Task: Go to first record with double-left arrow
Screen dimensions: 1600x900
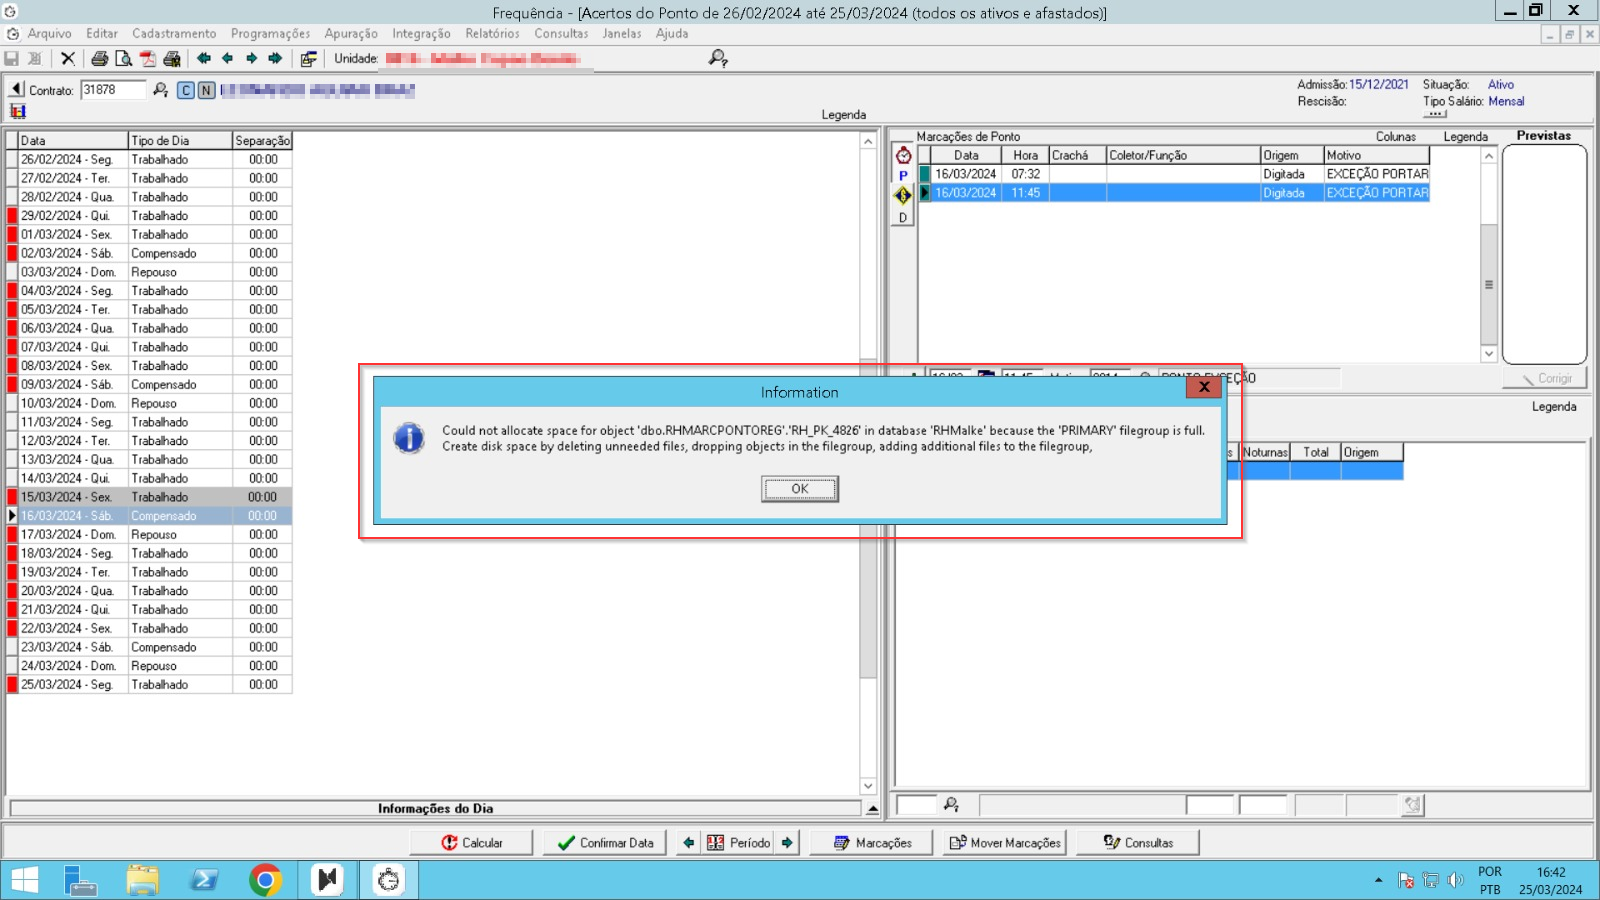Action: coord(204,59)
